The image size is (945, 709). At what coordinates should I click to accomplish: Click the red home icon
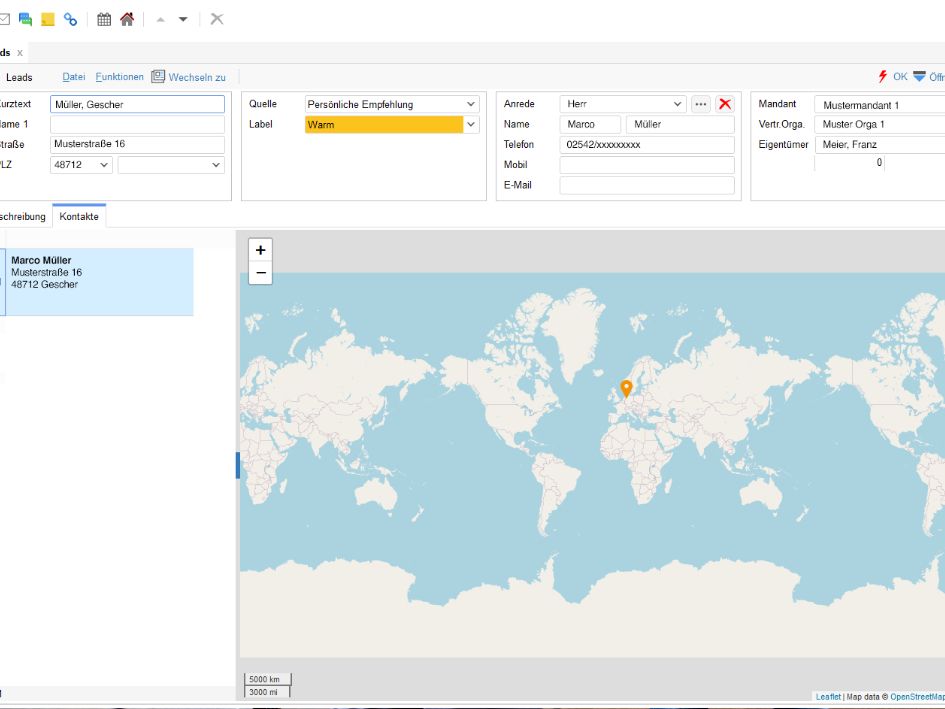(127, 19)
